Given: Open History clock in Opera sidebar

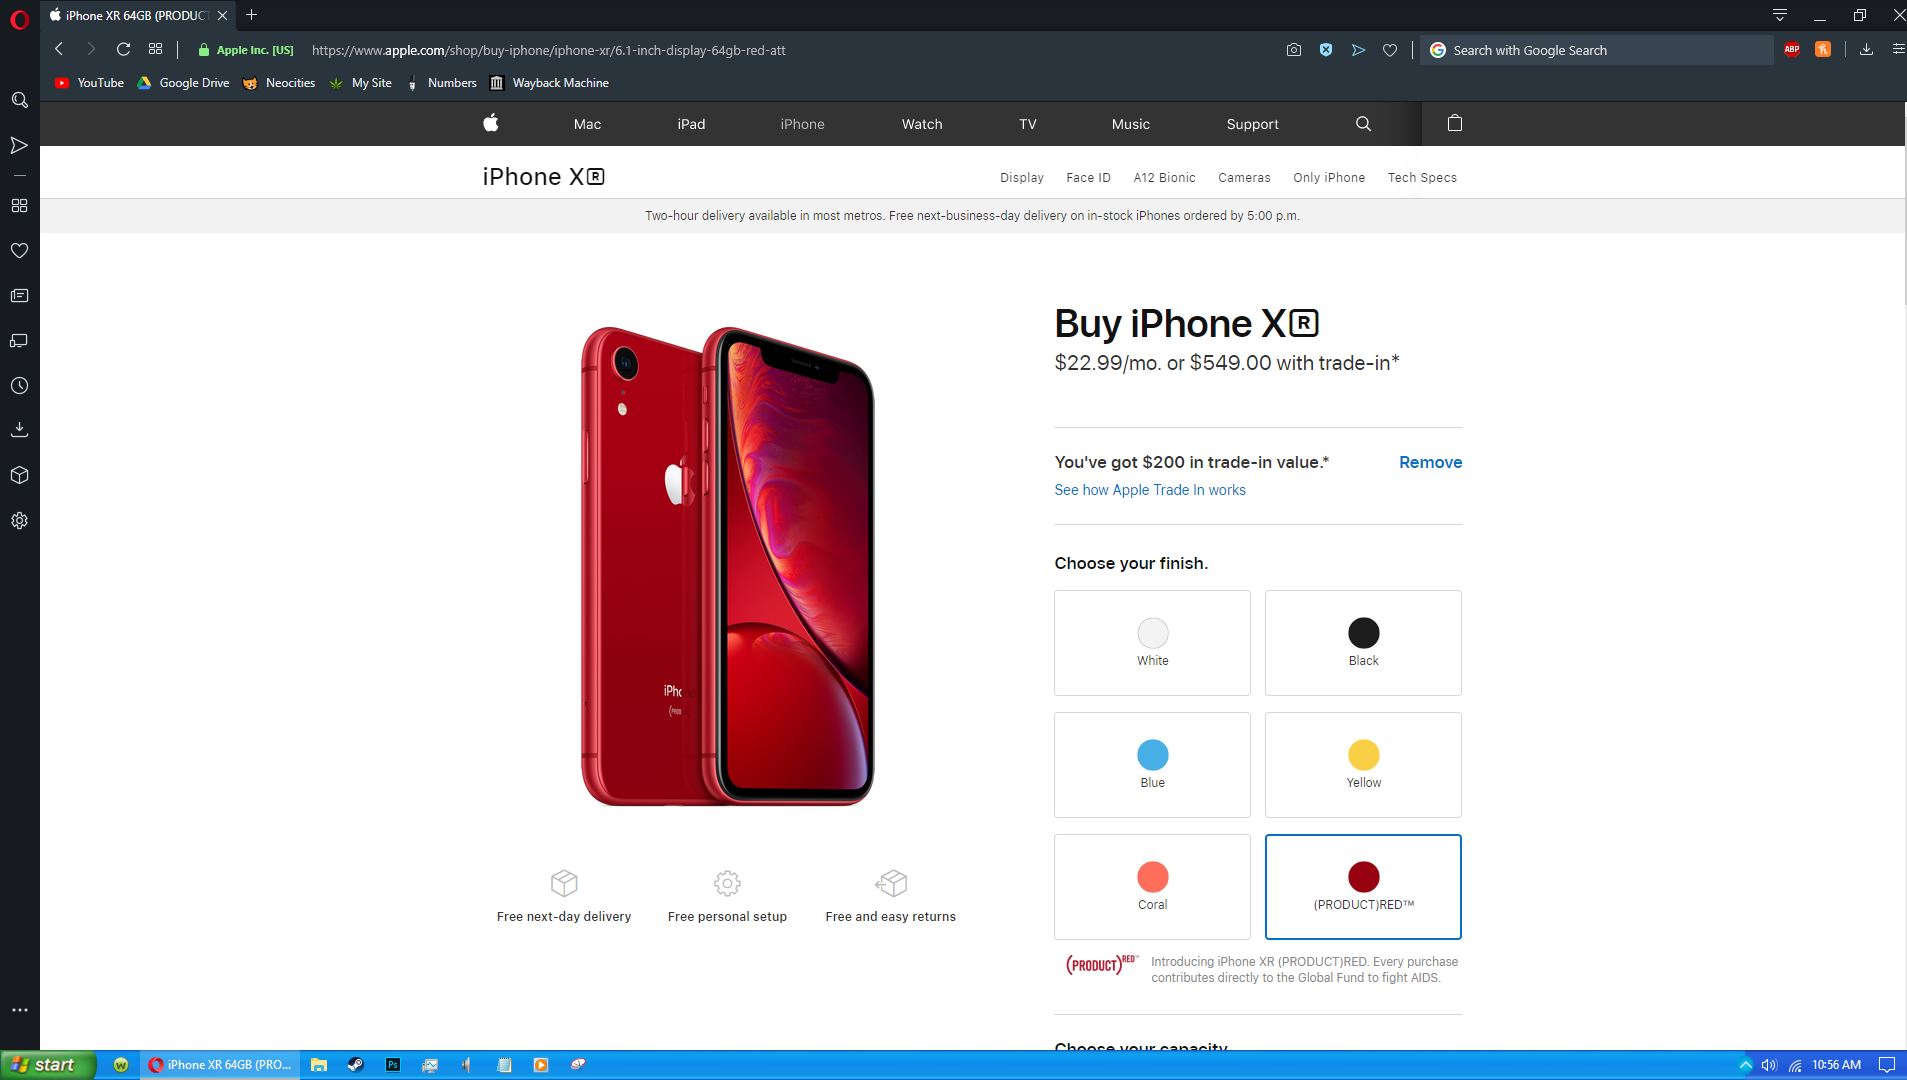Looking at the screenshot, I should pos(19,386).
